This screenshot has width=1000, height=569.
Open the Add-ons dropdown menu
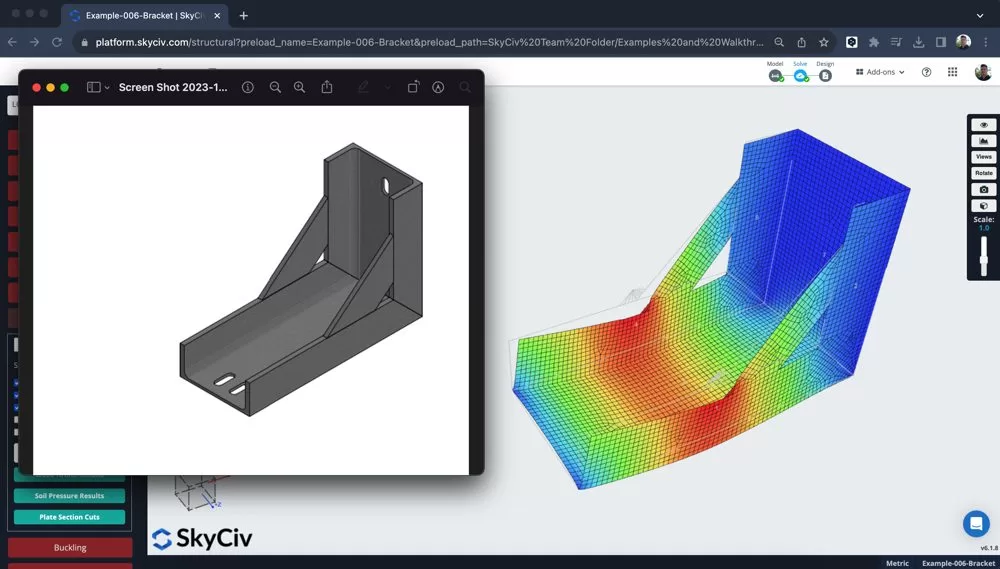point(881,72)
